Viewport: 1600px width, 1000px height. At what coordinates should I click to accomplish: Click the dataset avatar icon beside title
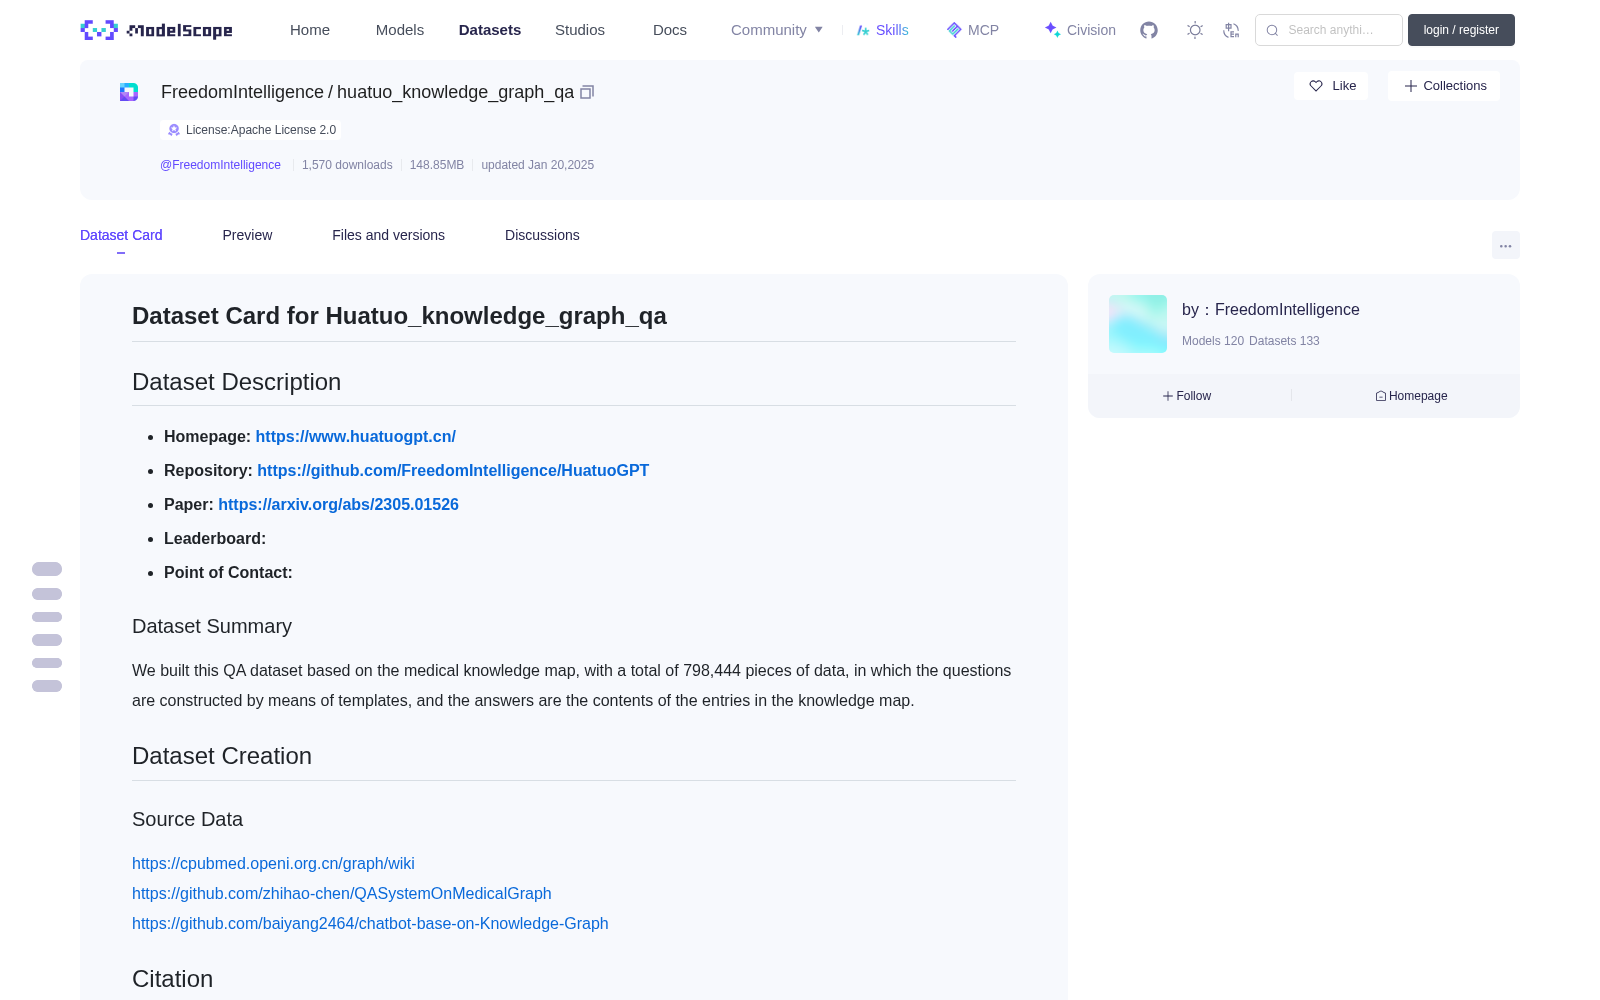pyautogui.click(x=129, y=92)
